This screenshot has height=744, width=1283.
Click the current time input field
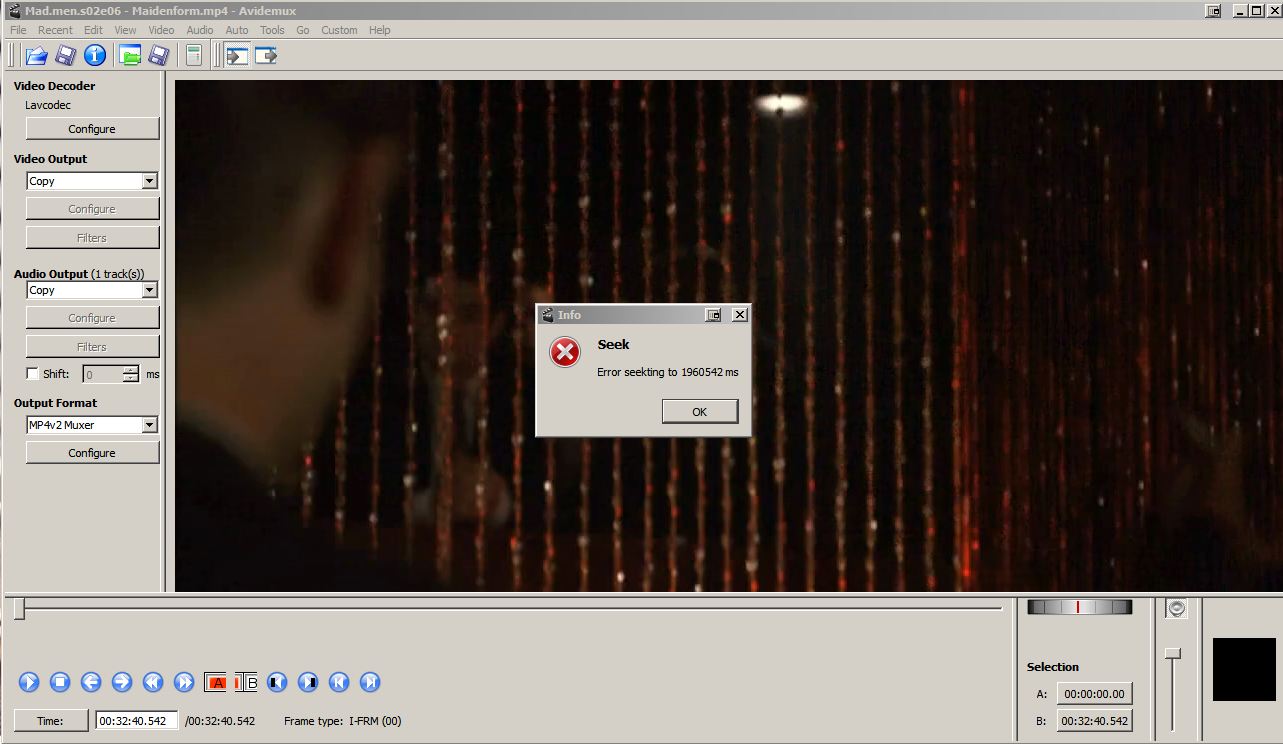(137, 721)
